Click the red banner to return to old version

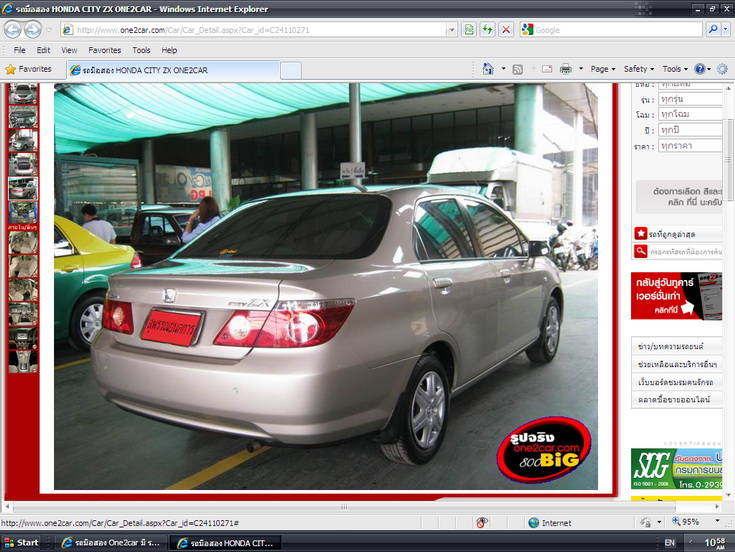click(676, 295)
